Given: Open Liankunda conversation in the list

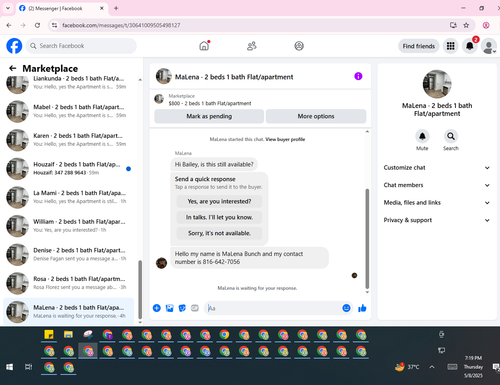Looking at the screenshot, I should 70,83.
